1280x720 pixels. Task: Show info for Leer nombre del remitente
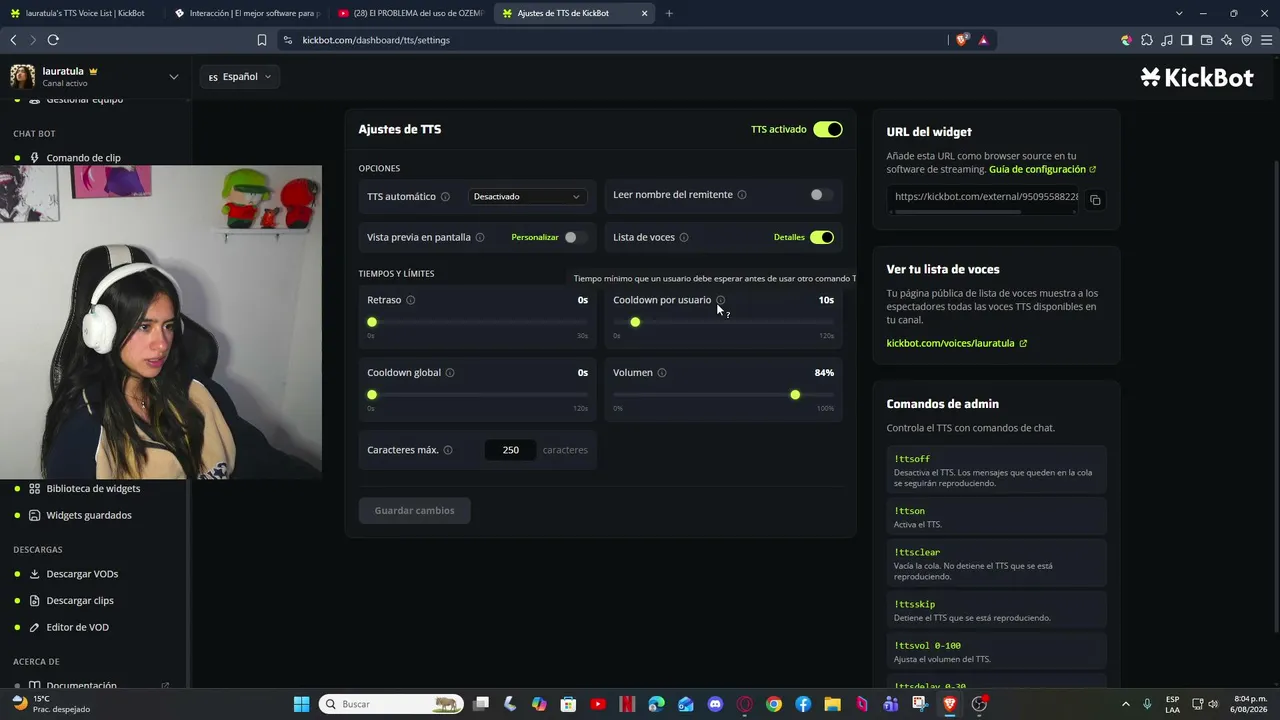point(741,195)
